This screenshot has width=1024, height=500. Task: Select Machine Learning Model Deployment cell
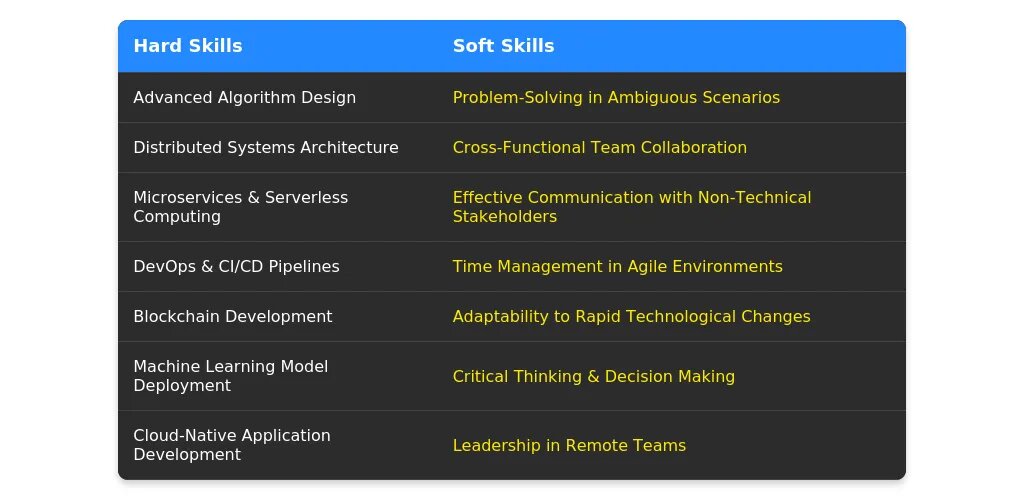coord(230,376)
